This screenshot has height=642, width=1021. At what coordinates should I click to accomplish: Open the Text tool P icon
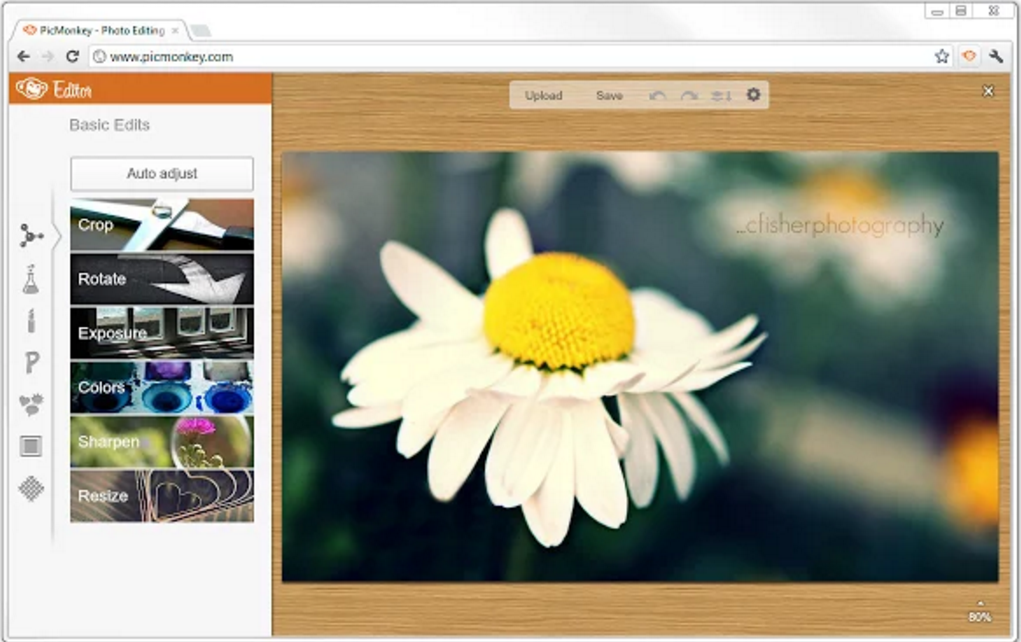coord(31,363)
